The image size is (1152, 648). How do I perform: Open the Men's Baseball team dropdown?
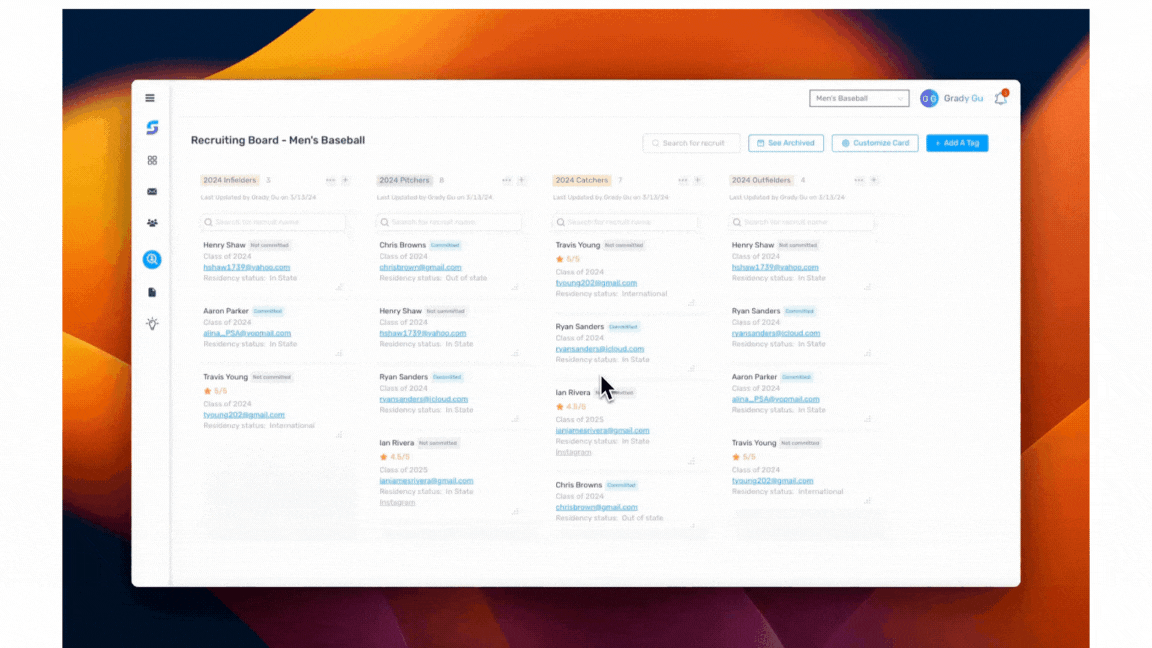pos(859,98)
